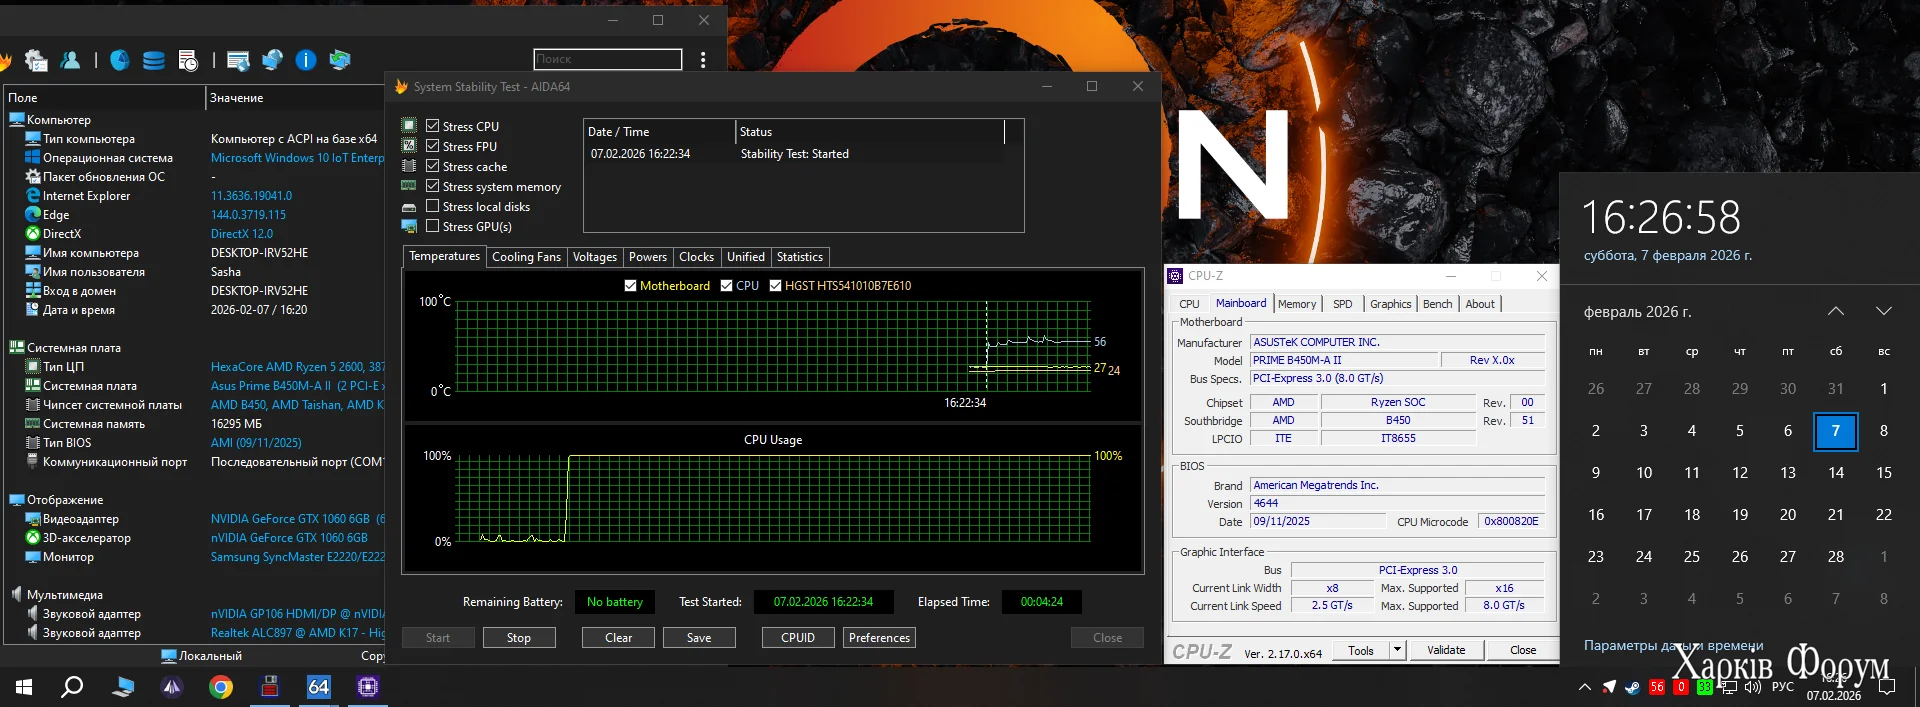
Task: Open the Memory tab in CPU-Z
Action: coord(1296,304)
